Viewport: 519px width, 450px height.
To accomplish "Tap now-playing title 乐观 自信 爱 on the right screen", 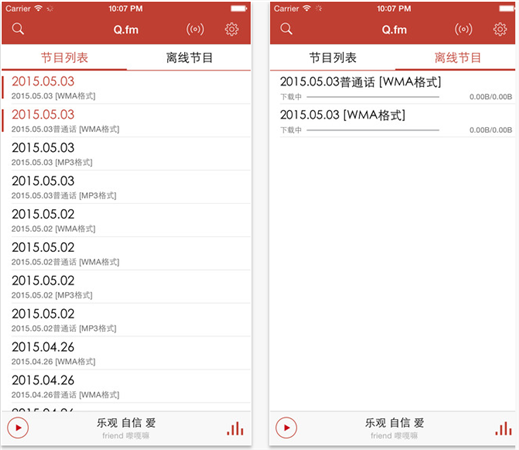I will click(394, 423).
